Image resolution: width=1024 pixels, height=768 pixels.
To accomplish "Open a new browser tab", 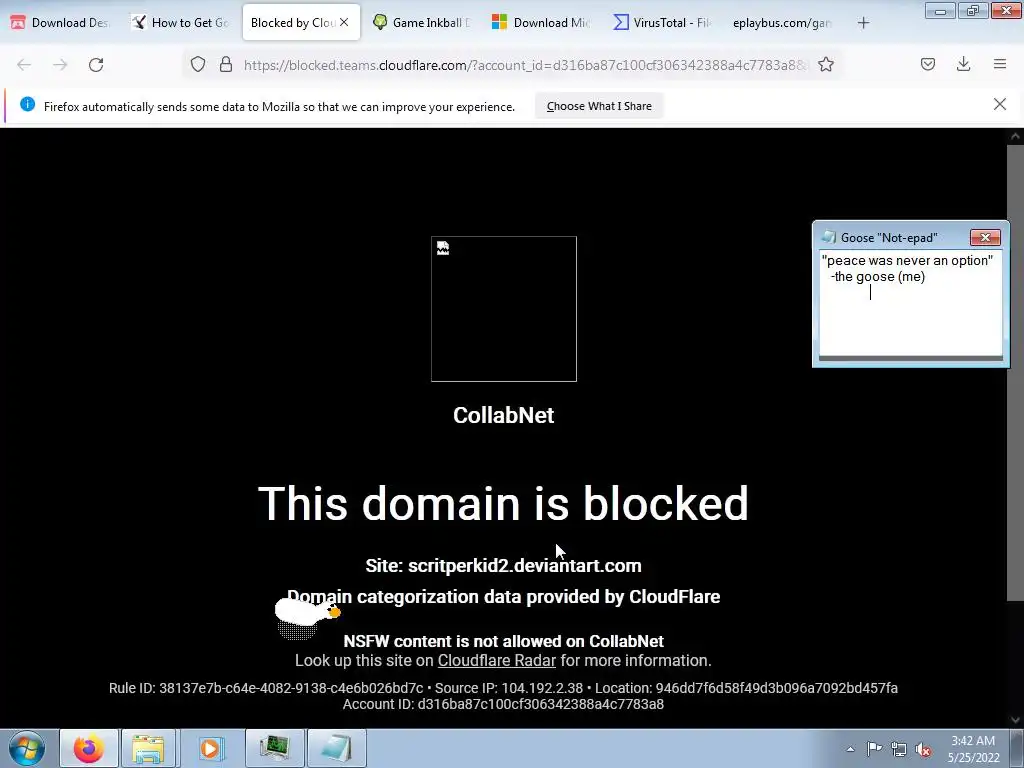I will click(x=863, y=23).
